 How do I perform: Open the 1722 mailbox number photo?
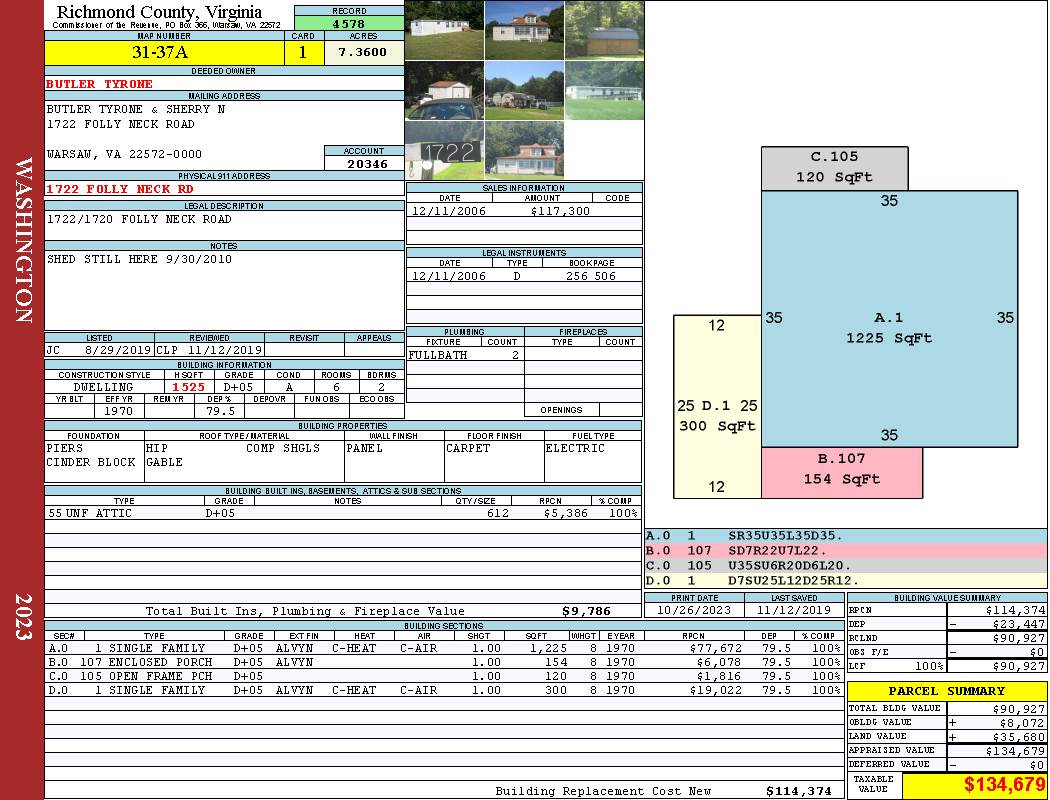tap(444, 151)
